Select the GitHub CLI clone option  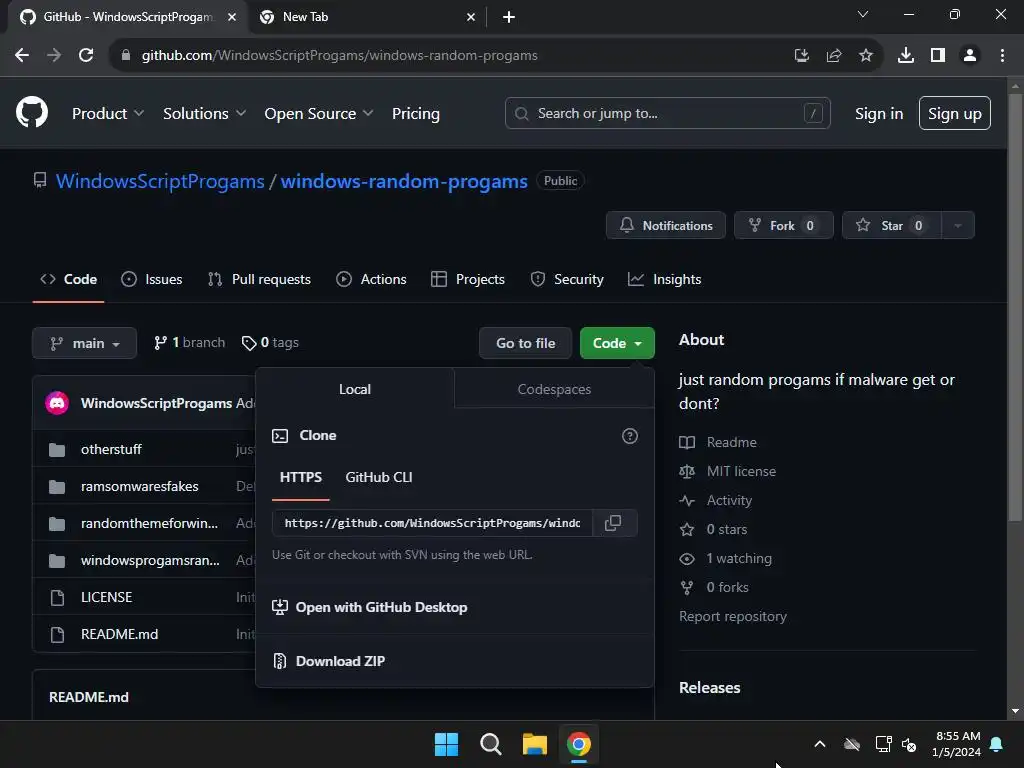pyautogui.click(x=379, y=477)
